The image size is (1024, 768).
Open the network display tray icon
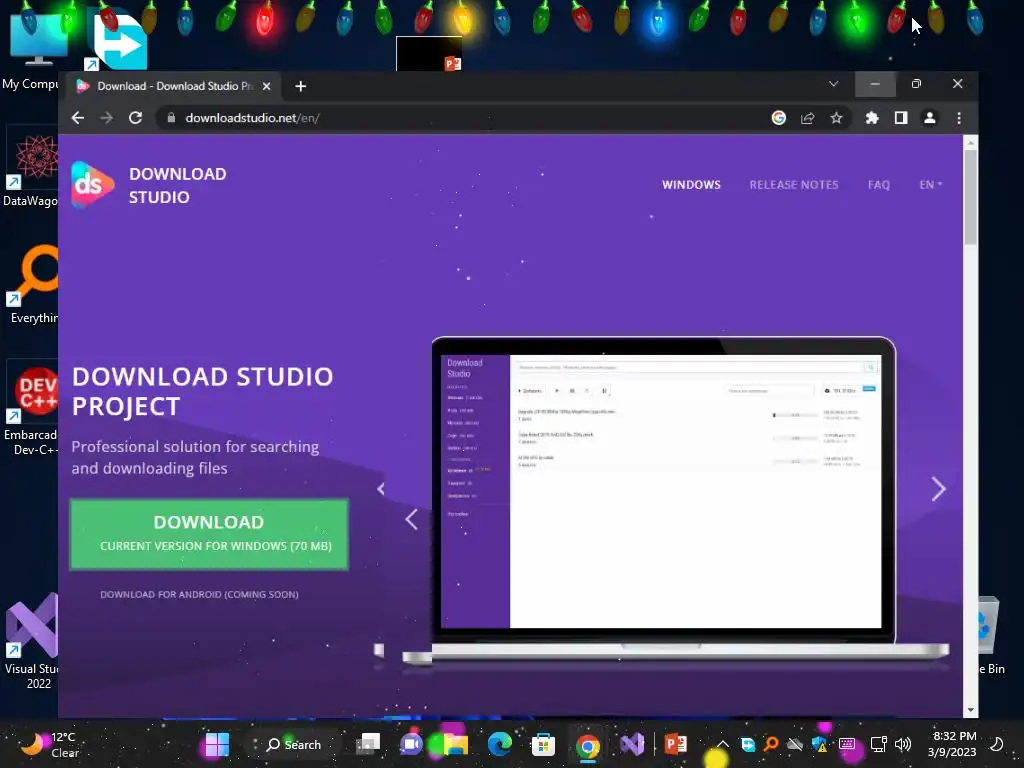pyautogui.click(x=878, y=744)
